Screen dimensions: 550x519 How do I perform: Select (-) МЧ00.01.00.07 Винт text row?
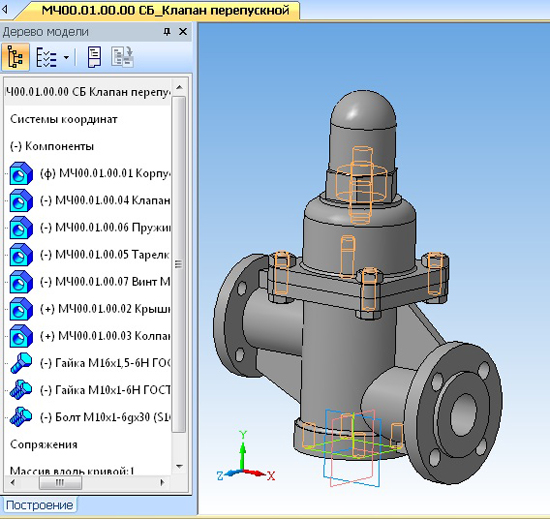click(105, 282)
